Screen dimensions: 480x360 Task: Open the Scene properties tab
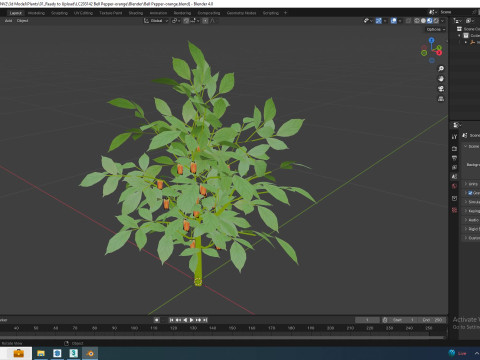(454, 176)
